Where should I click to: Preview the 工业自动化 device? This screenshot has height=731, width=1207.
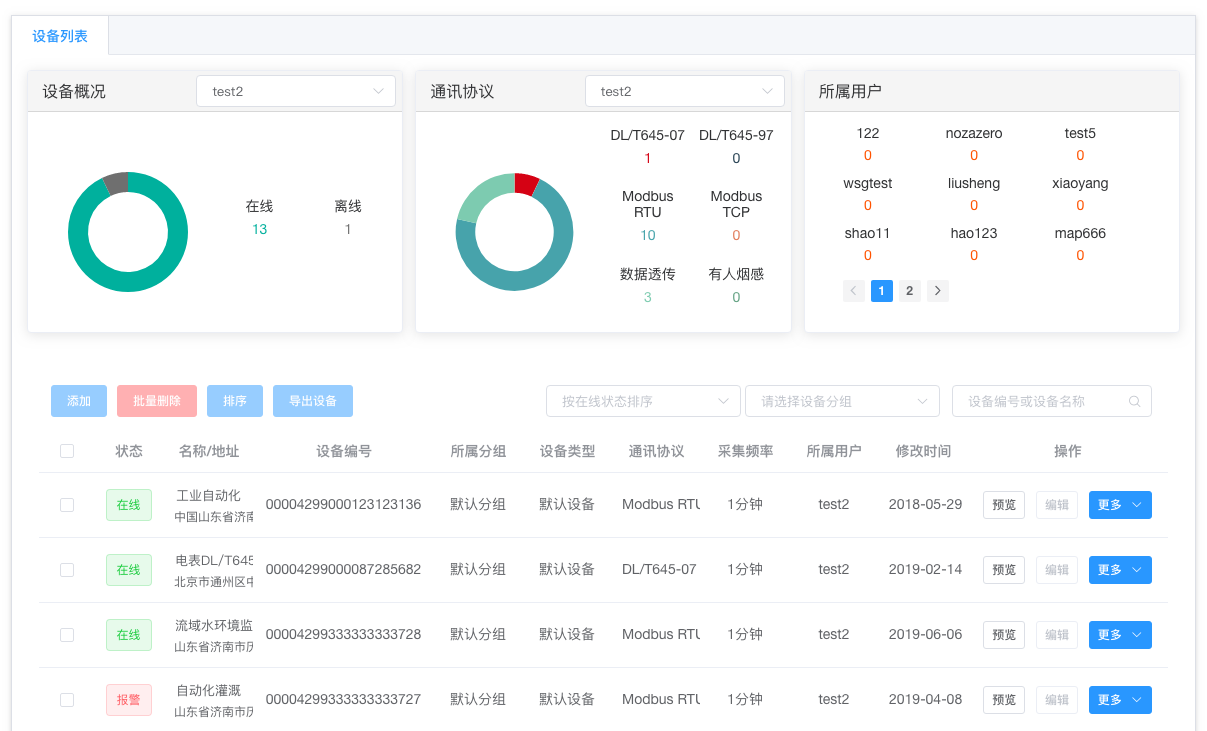1004,505
